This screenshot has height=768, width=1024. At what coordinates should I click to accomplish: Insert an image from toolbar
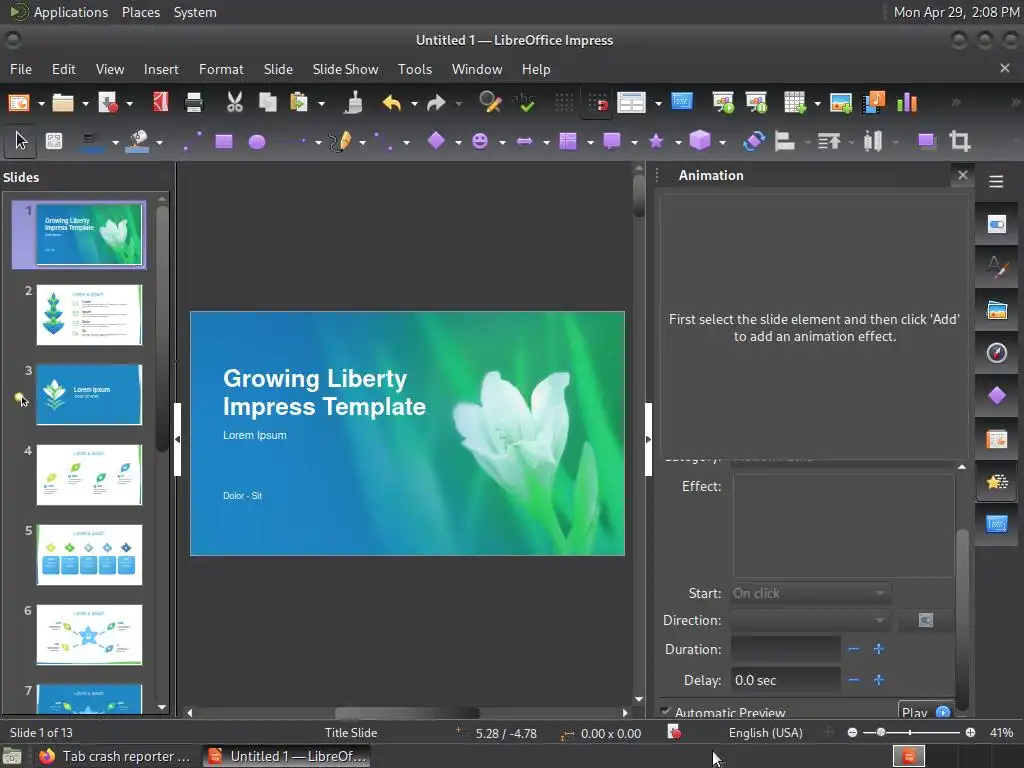click(x=840, y=103)
